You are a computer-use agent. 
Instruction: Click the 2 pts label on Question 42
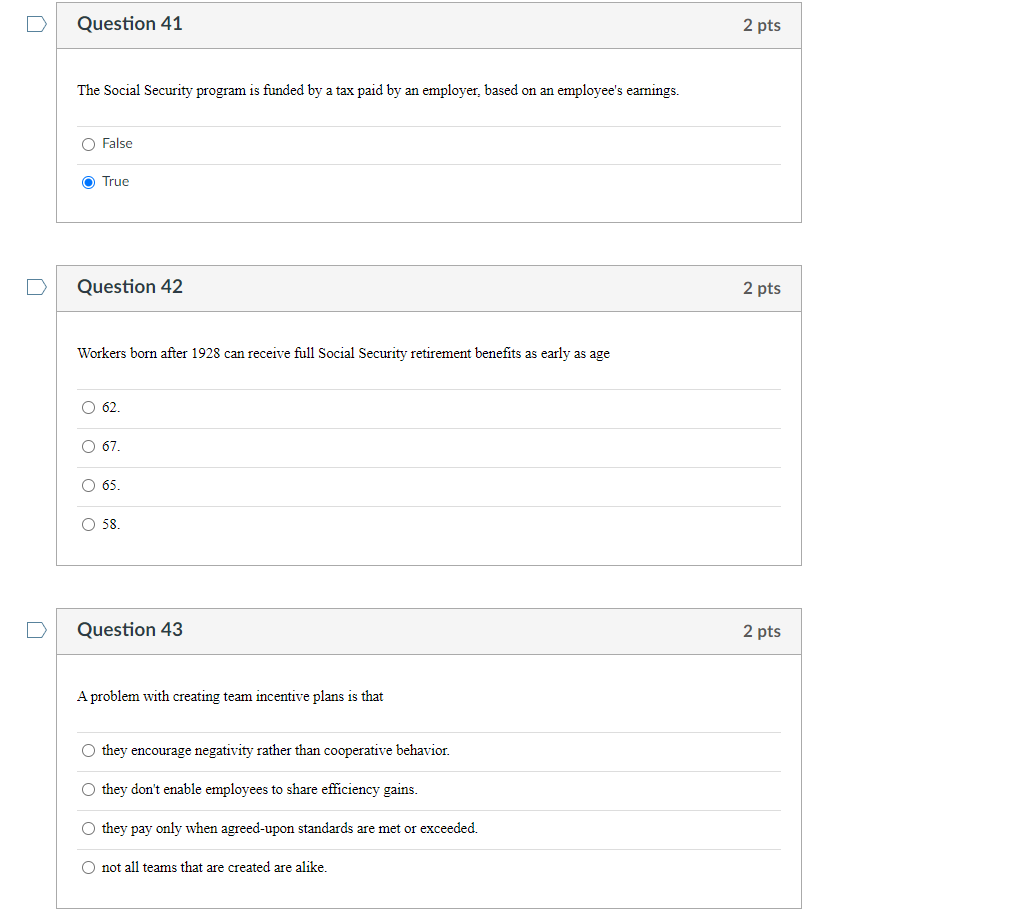pos(762,288)
